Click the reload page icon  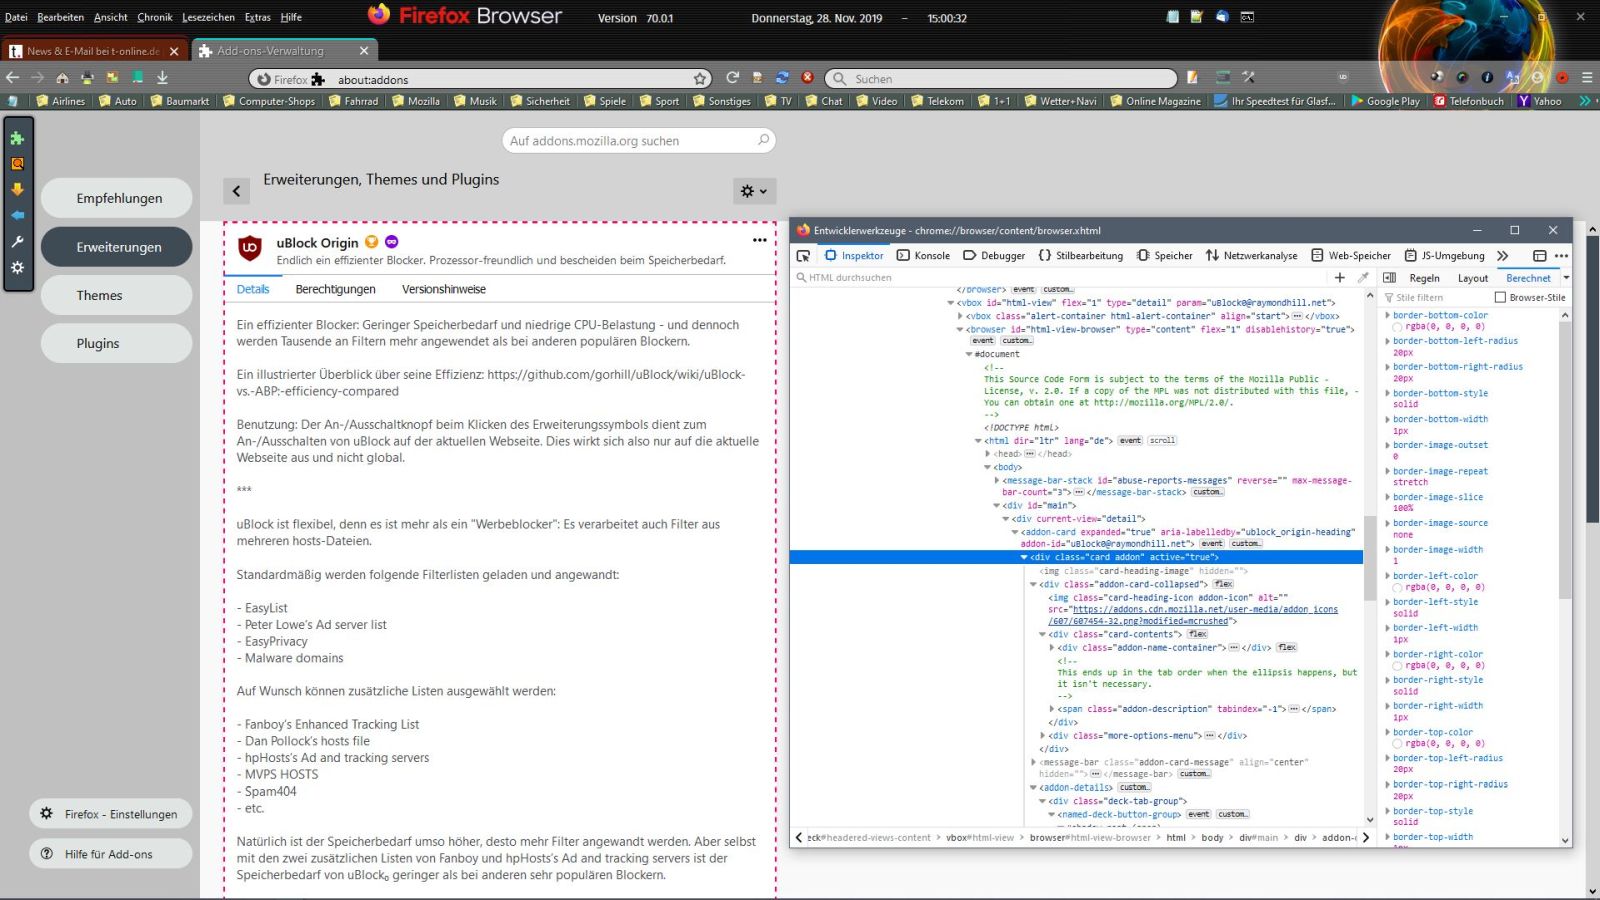point(732,78)
